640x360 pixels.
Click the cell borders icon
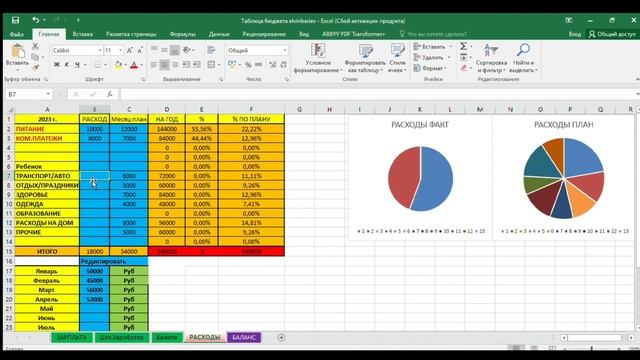(97, 64)
